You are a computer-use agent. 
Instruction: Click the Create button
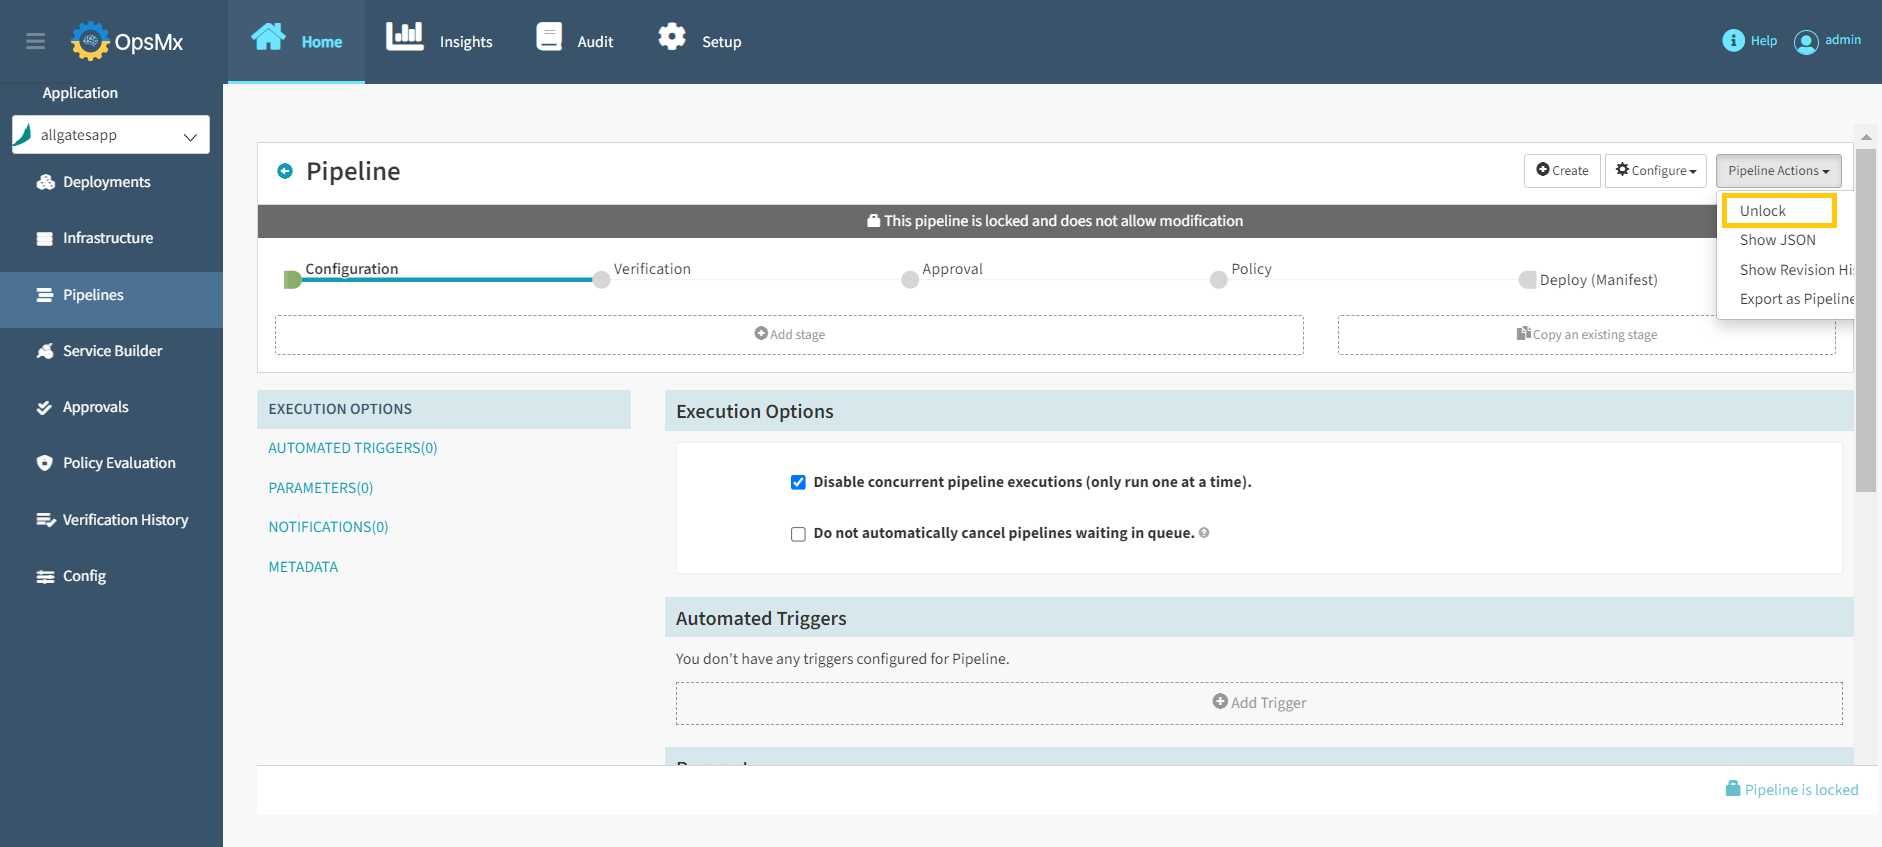point(1562,171)
